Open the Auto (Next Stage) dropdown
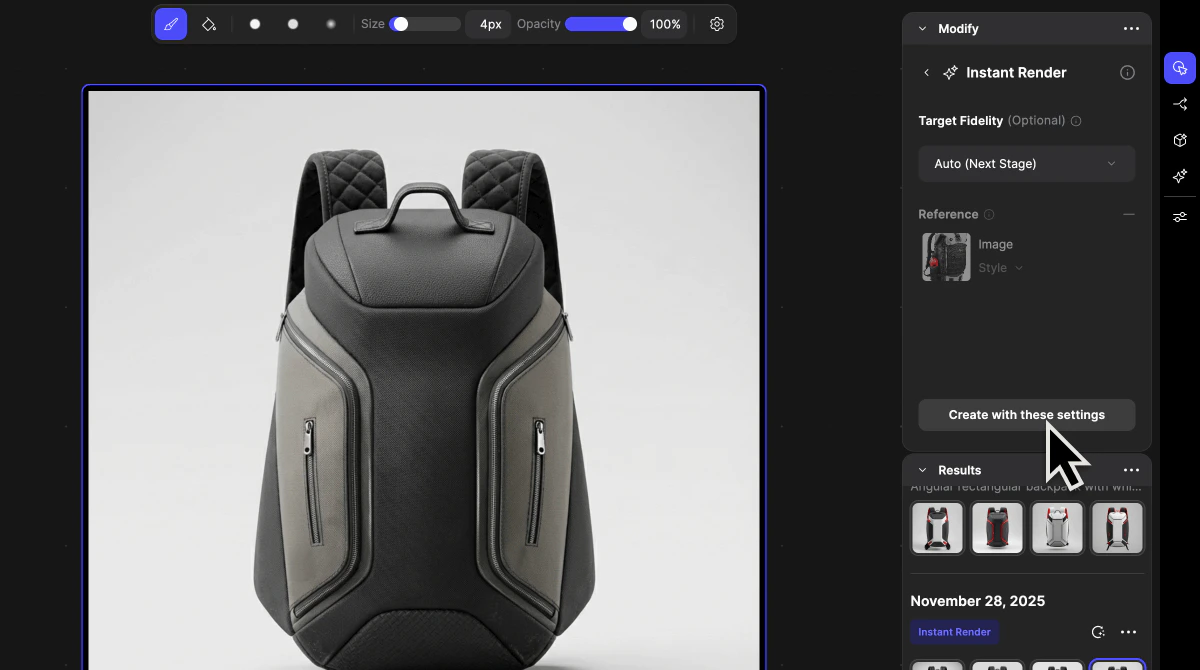 pos(1026,164)
